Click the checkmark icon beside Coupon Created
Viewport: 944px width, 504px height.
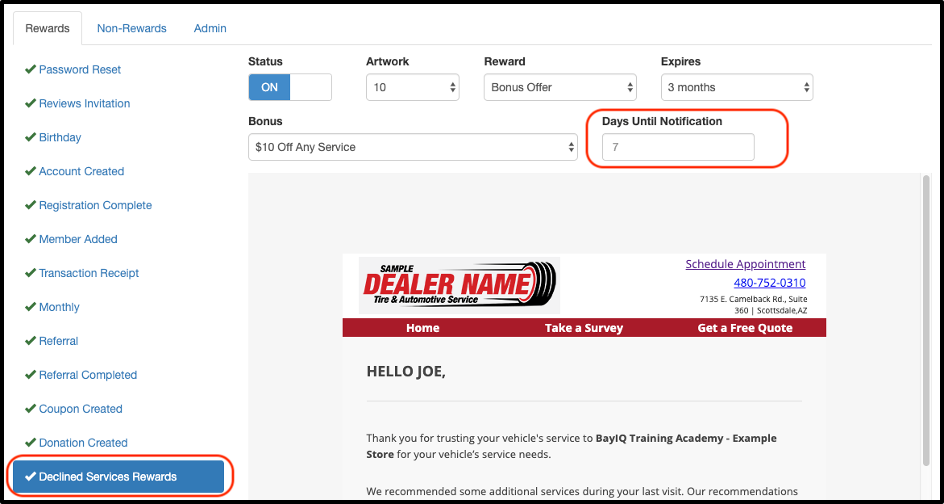coord(30,410)
